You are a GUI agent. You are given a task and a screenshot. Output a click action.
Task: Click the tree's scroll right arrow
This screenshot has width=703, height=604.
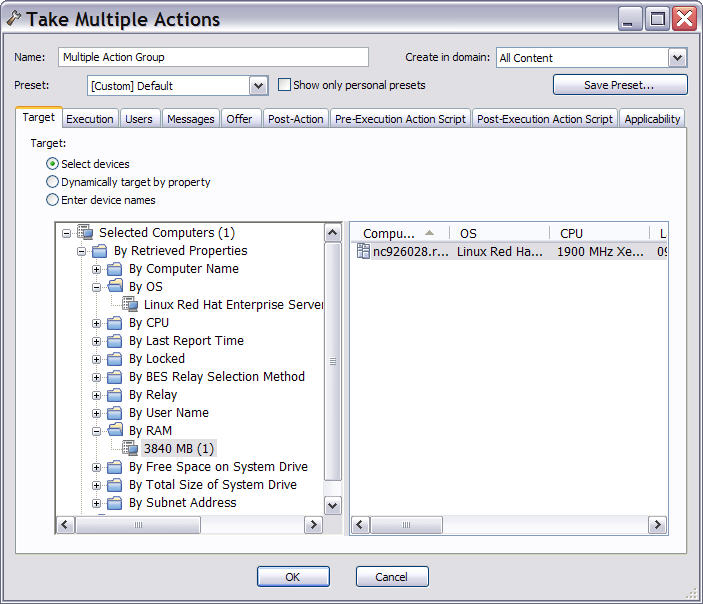[x=313, y=525]
